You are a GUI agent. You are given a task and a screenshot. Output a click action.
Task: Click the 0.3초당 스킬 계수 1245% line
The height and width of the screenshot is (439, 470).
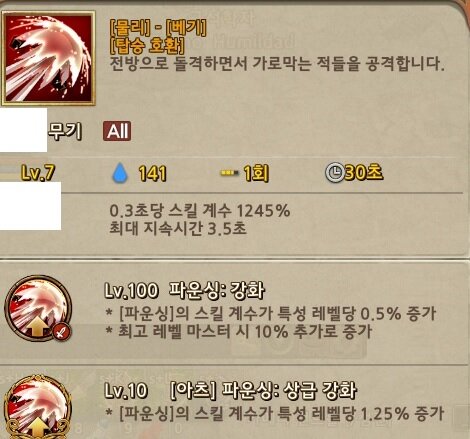200,211
